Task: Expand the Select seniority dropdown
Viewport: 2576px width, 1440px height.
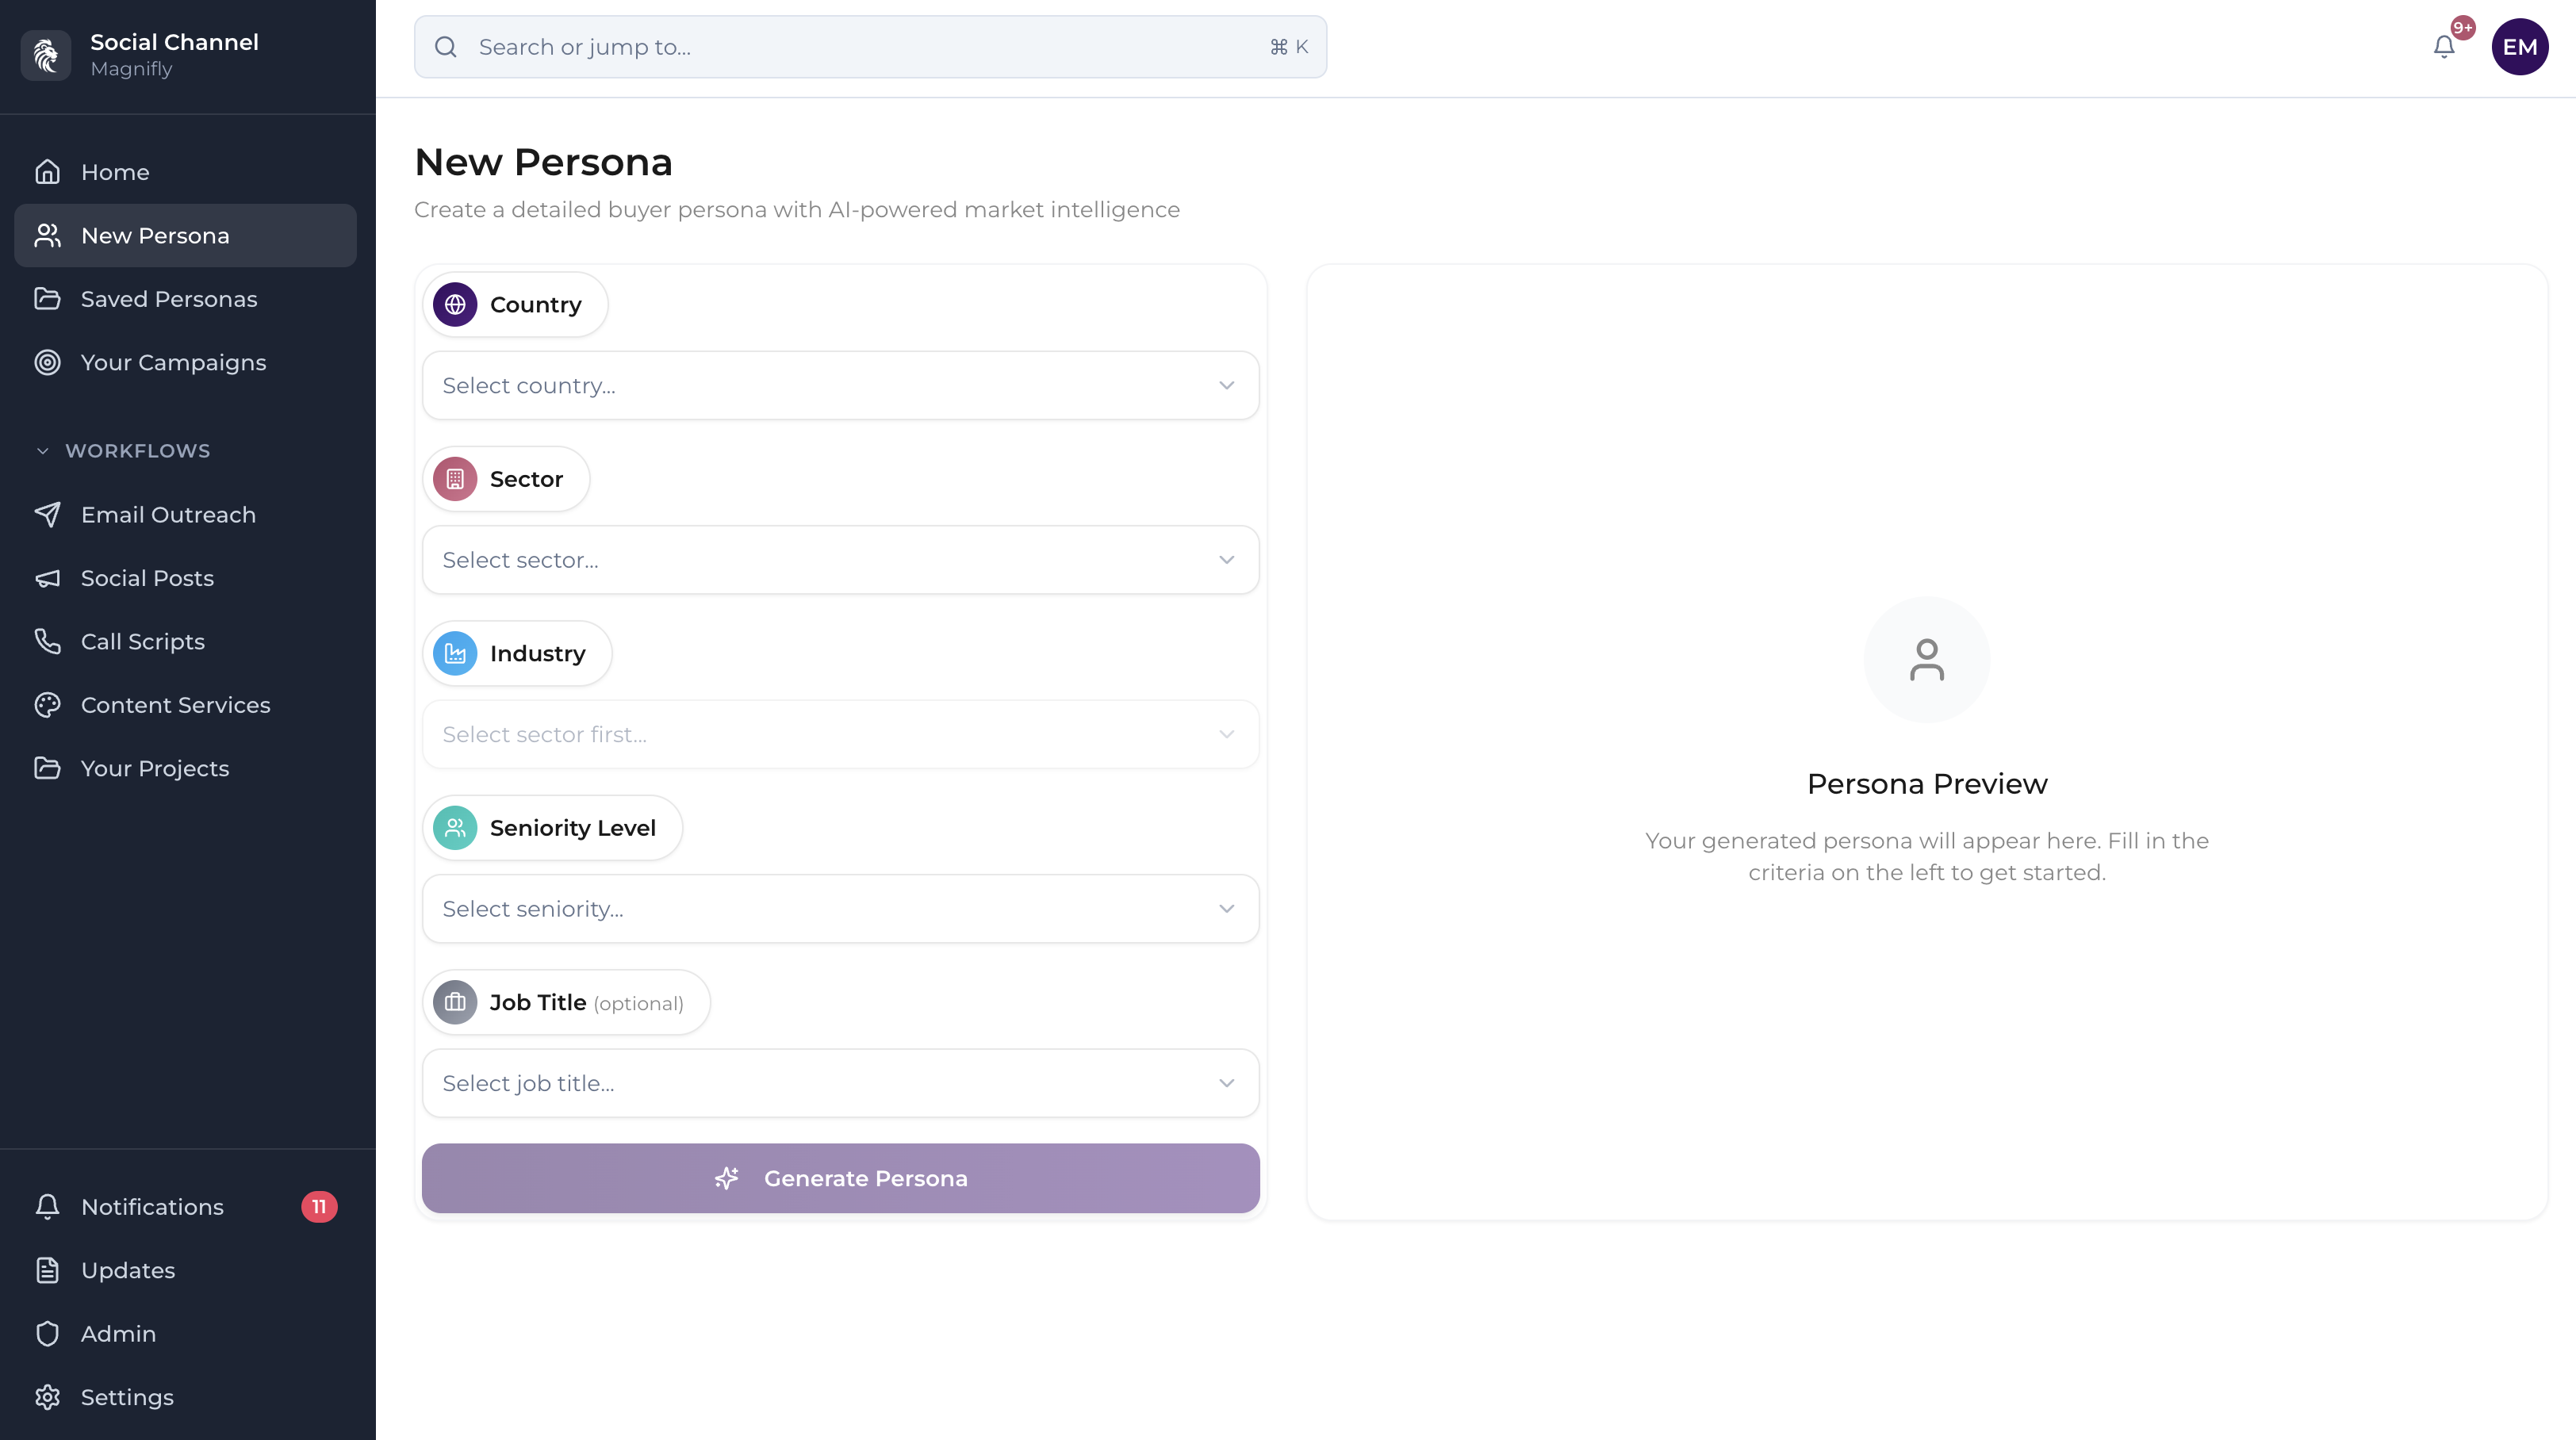Action: tap(840, 909)
